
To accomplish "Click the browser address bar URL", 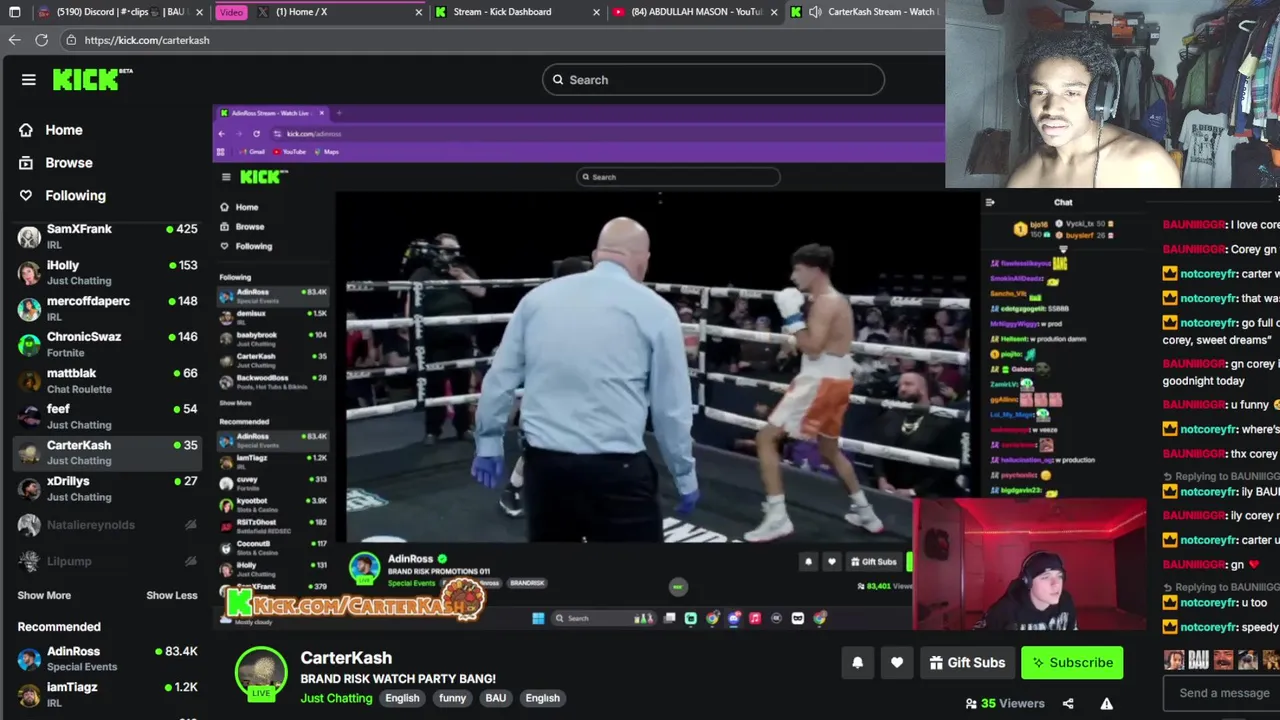I will click(x=147, y=40).
